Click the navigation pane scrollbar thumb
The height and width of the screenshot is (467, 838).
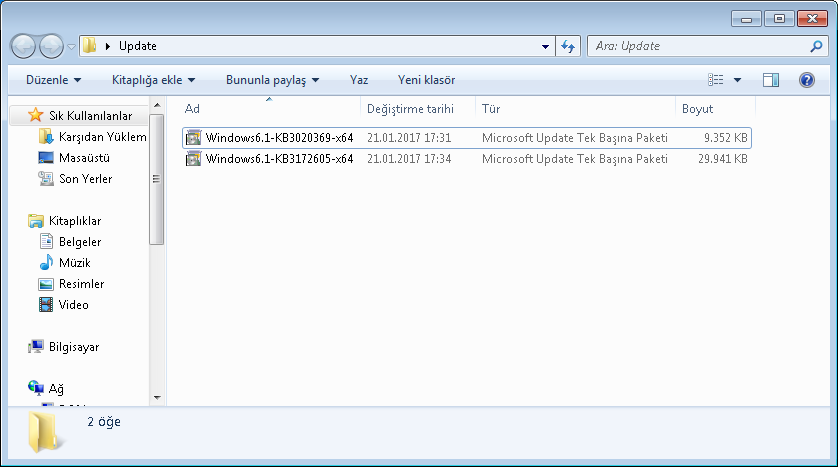point(157,179)
